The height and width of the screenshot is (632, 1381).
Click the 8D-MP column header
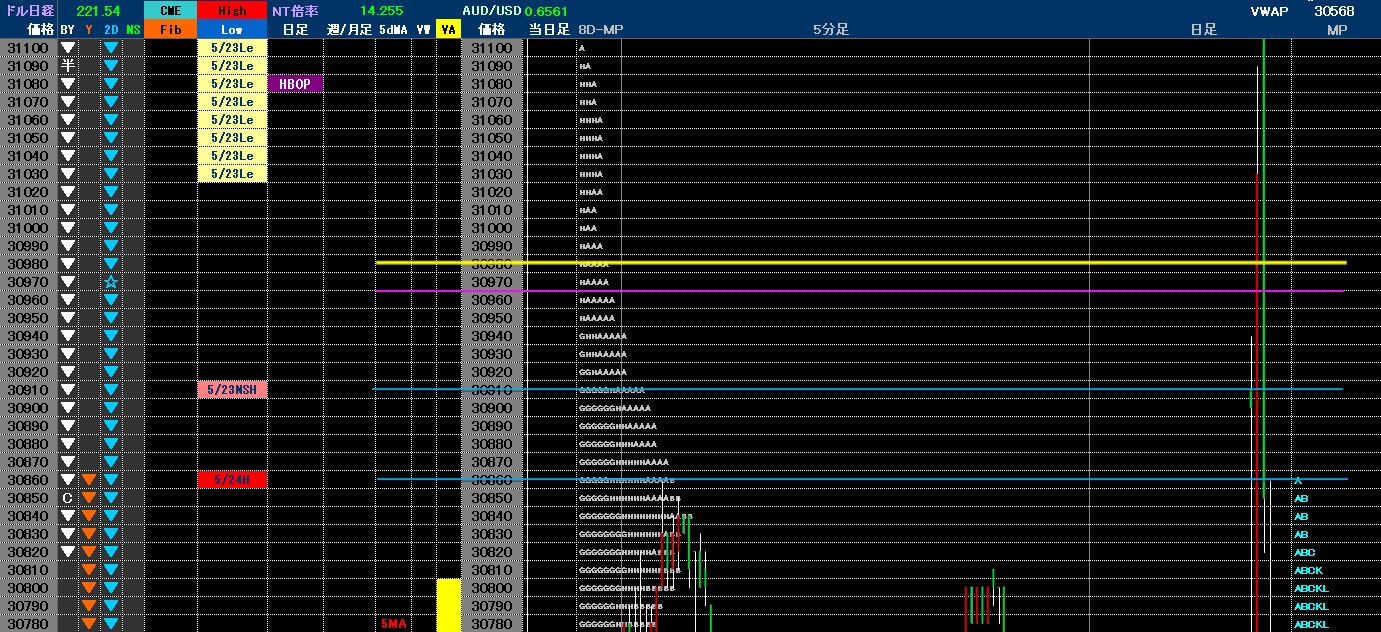(x=600, y=30)
